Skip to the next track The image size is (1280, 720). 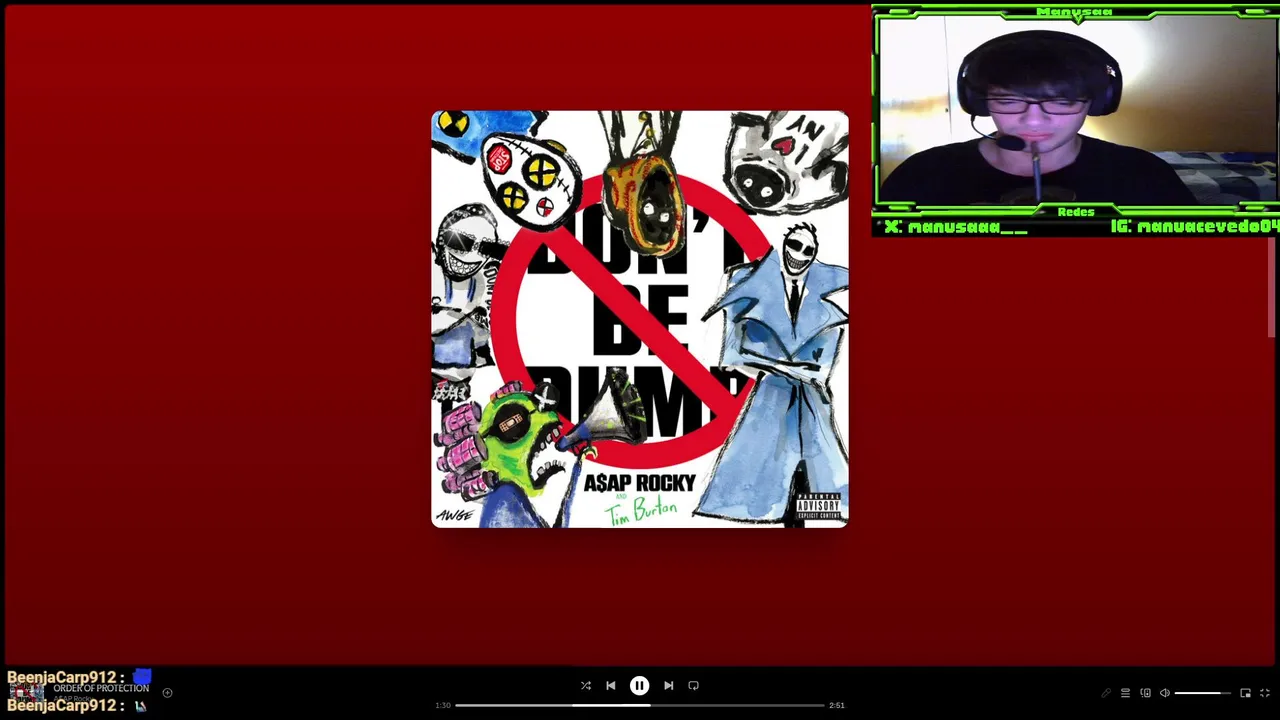[x=668, y=686]
